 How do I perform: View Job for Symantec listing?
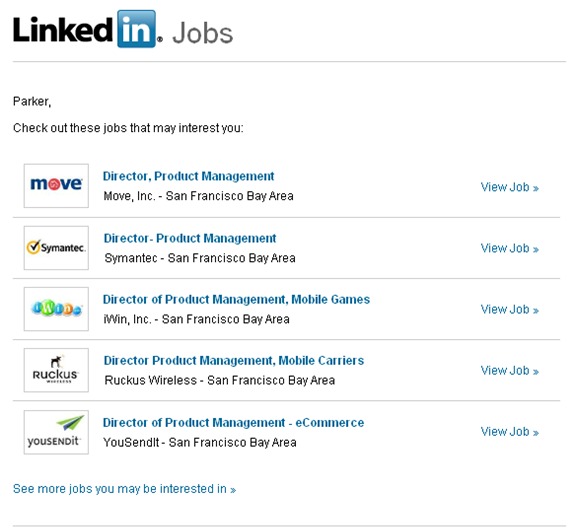[x=510, y=248]
